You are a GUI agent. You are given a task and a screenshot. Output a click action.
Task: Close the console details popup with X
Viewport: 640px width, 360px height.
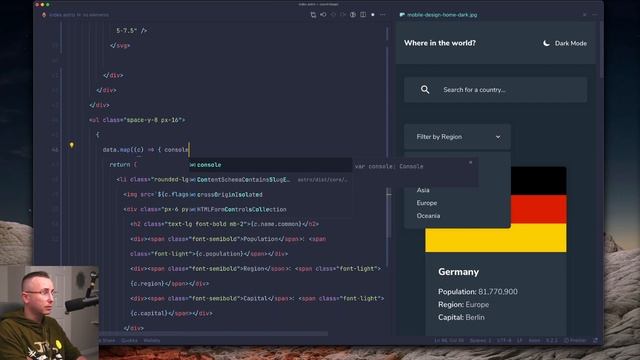(x=470, y=162)
